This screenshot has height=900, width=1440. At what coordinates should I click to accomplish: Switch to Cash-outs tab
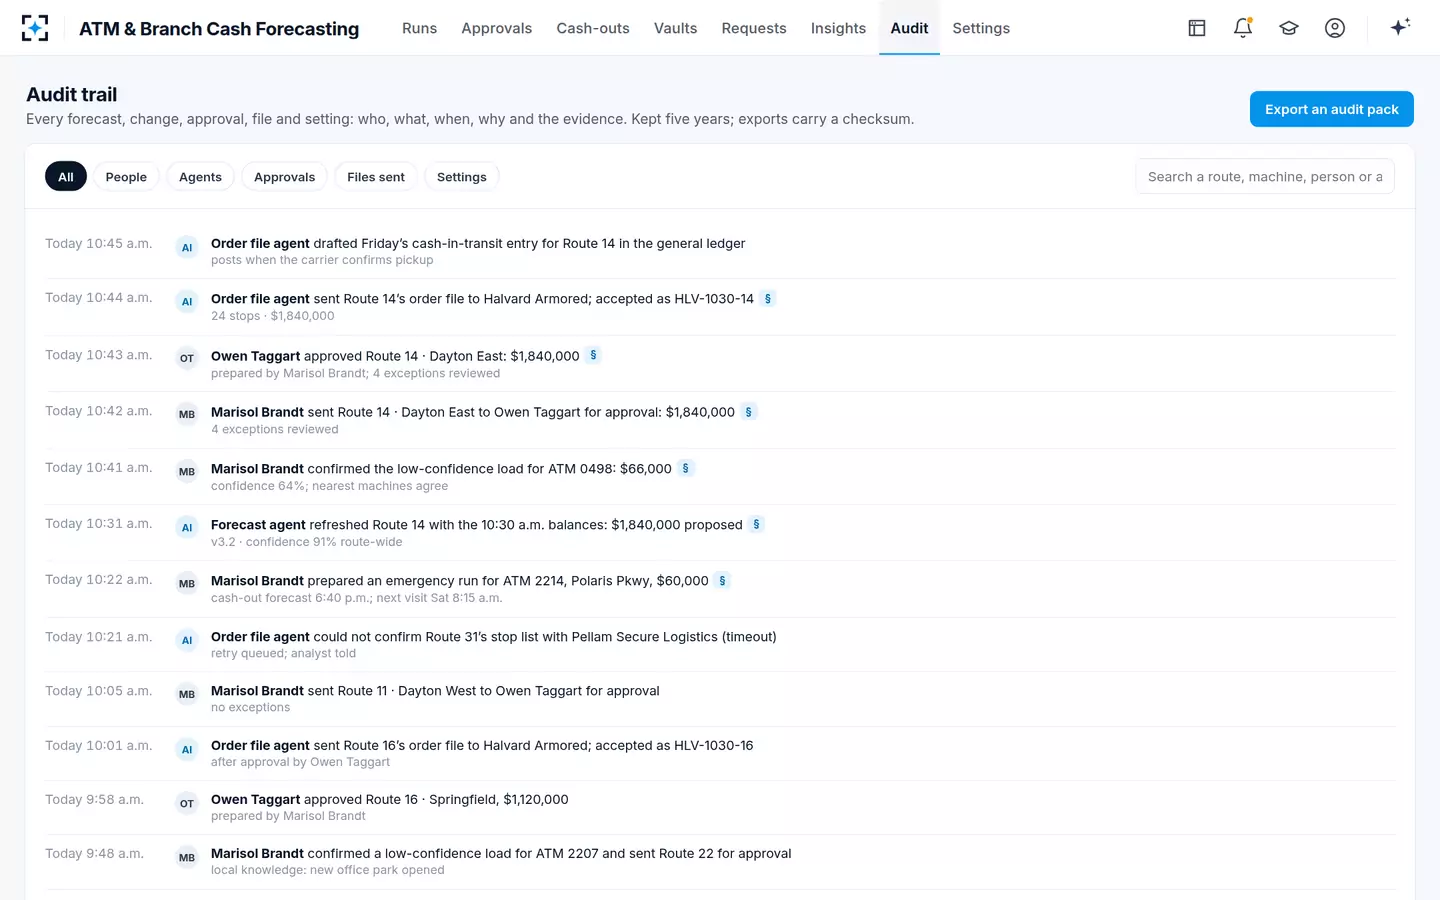coord(593,28)
